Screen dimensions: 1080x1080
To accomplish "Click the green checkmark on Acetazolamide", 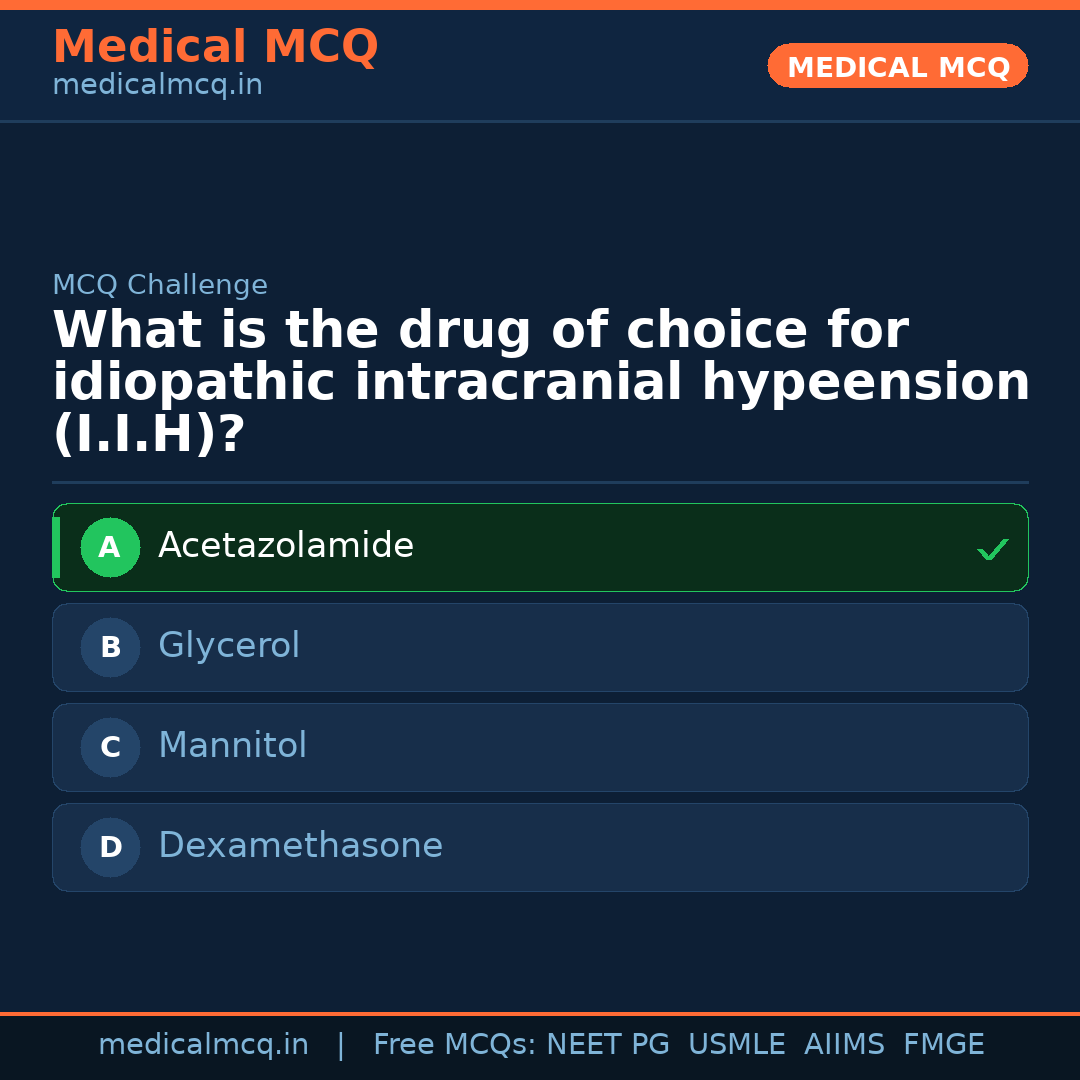I will click(992, 549).
